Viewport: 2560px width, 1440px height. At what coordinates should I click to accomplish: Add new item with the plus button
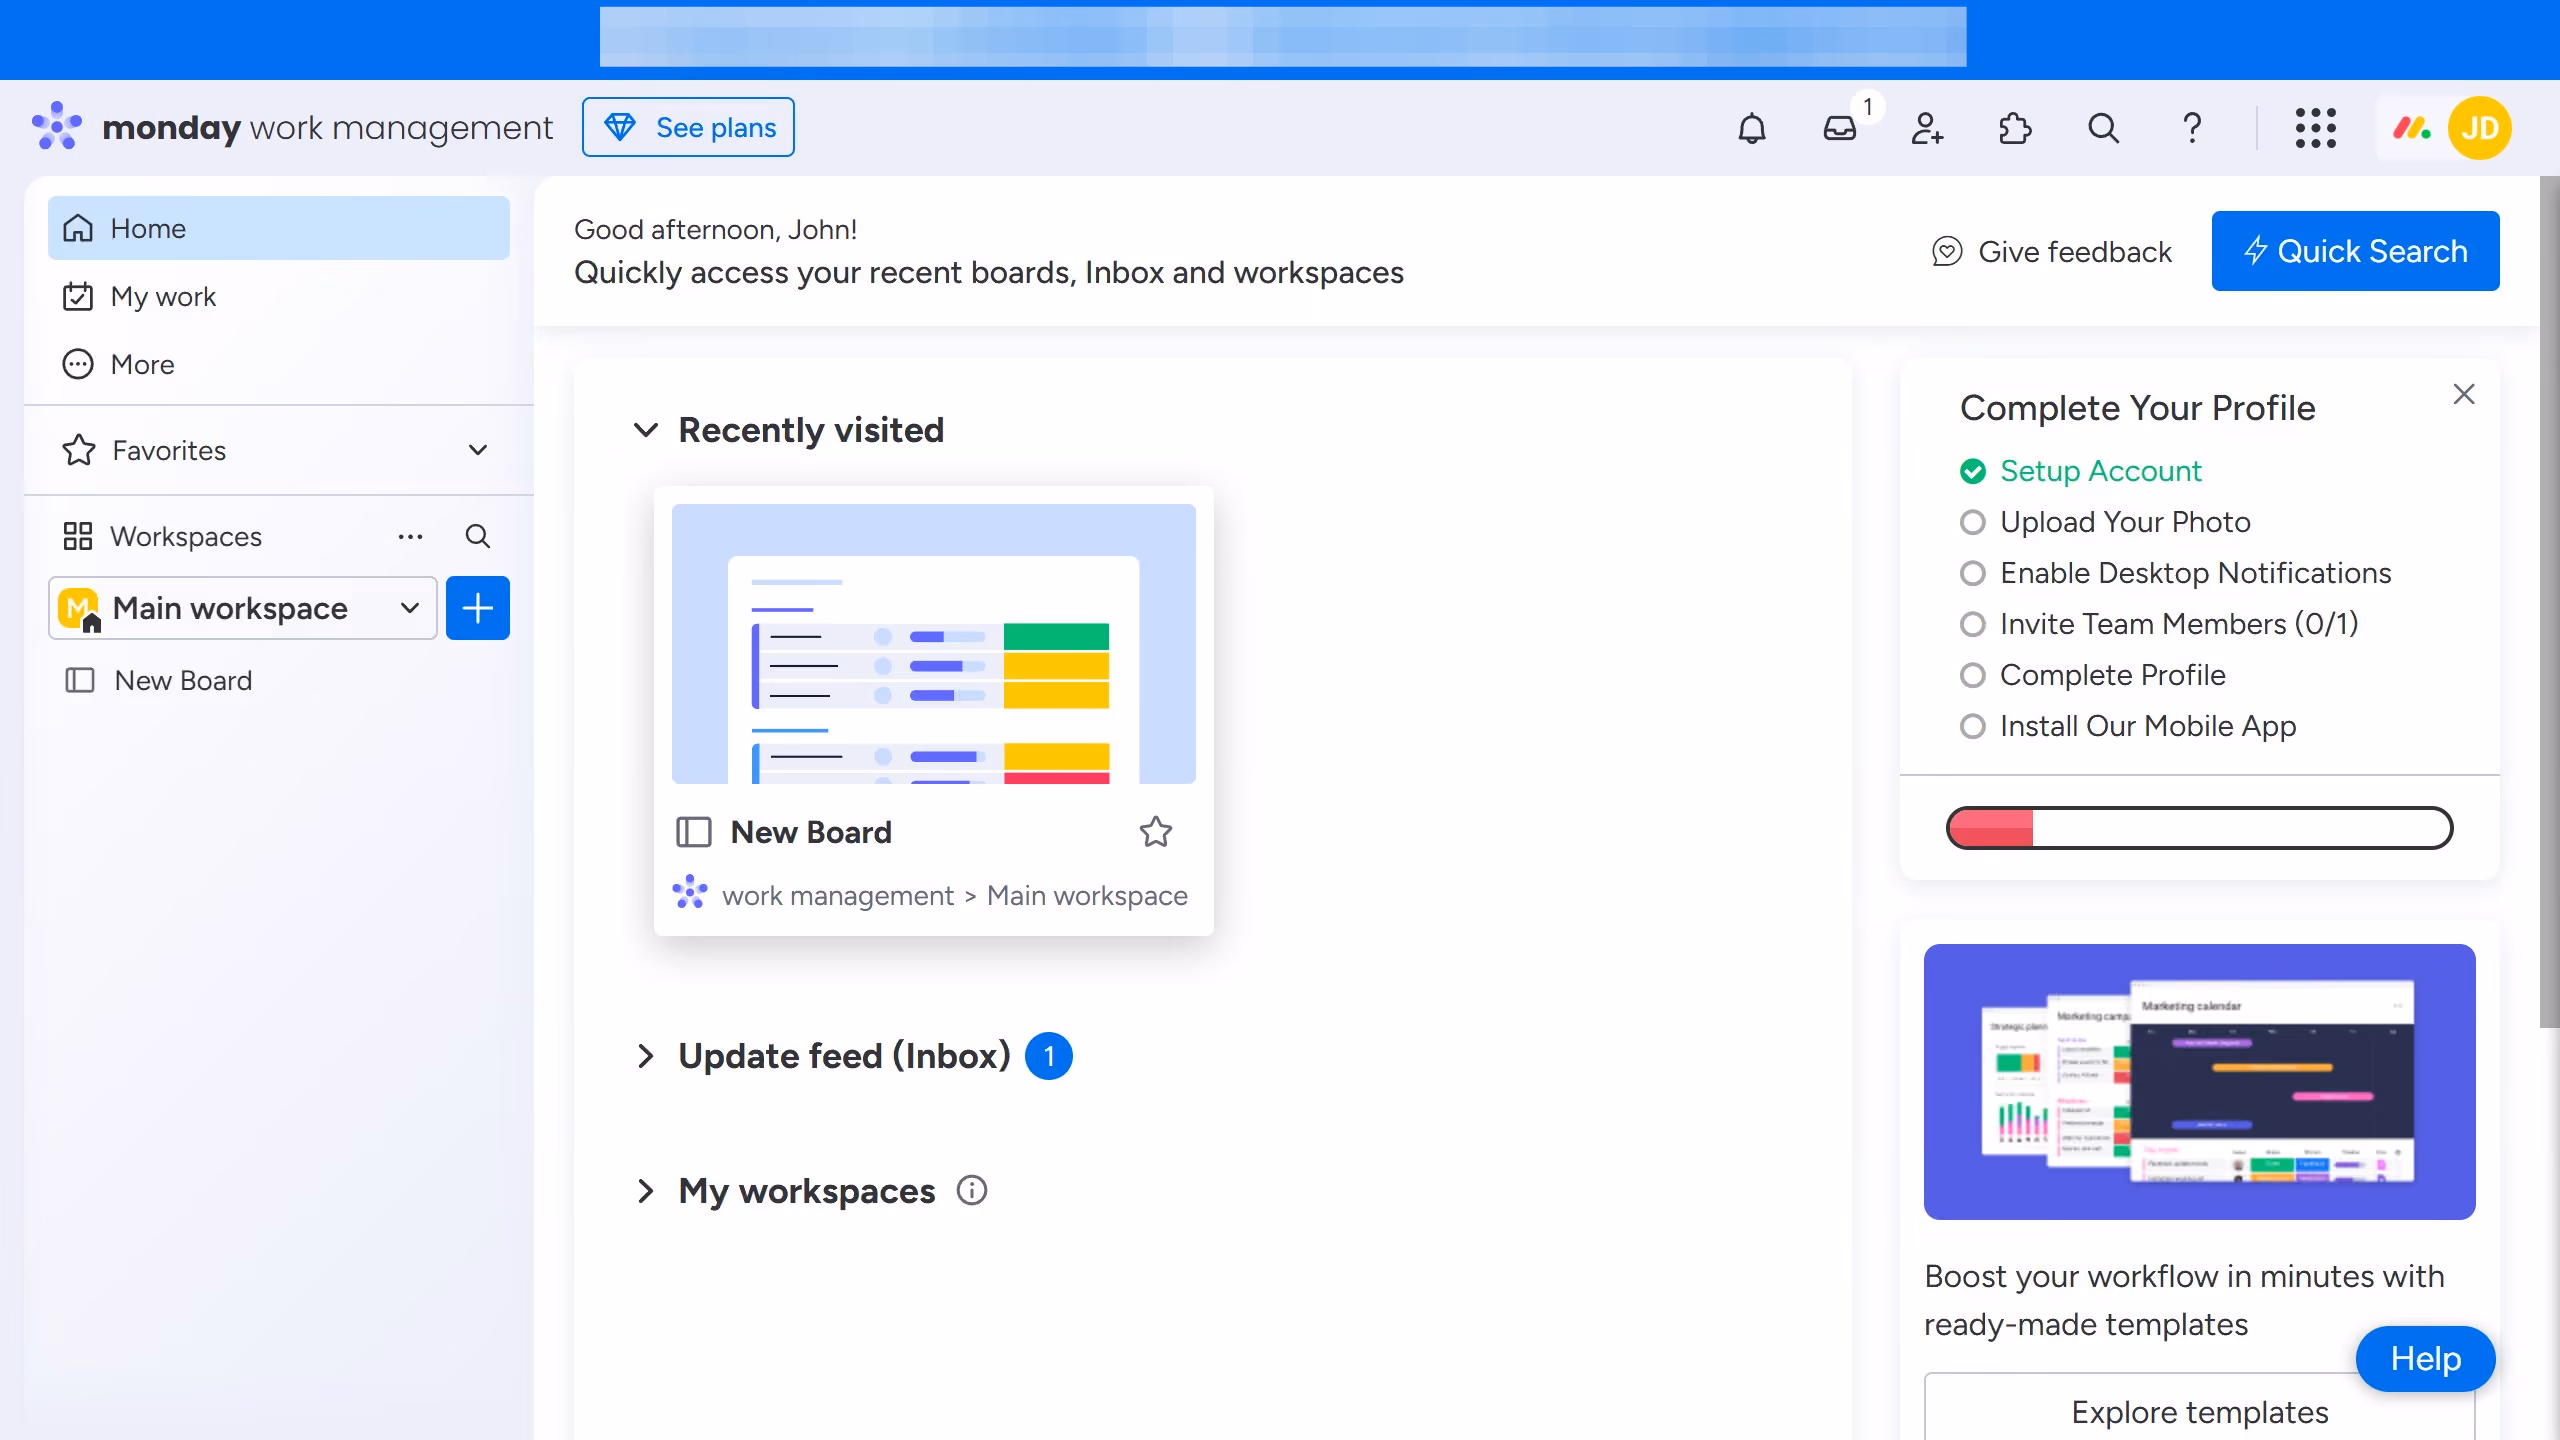[478, 608]
